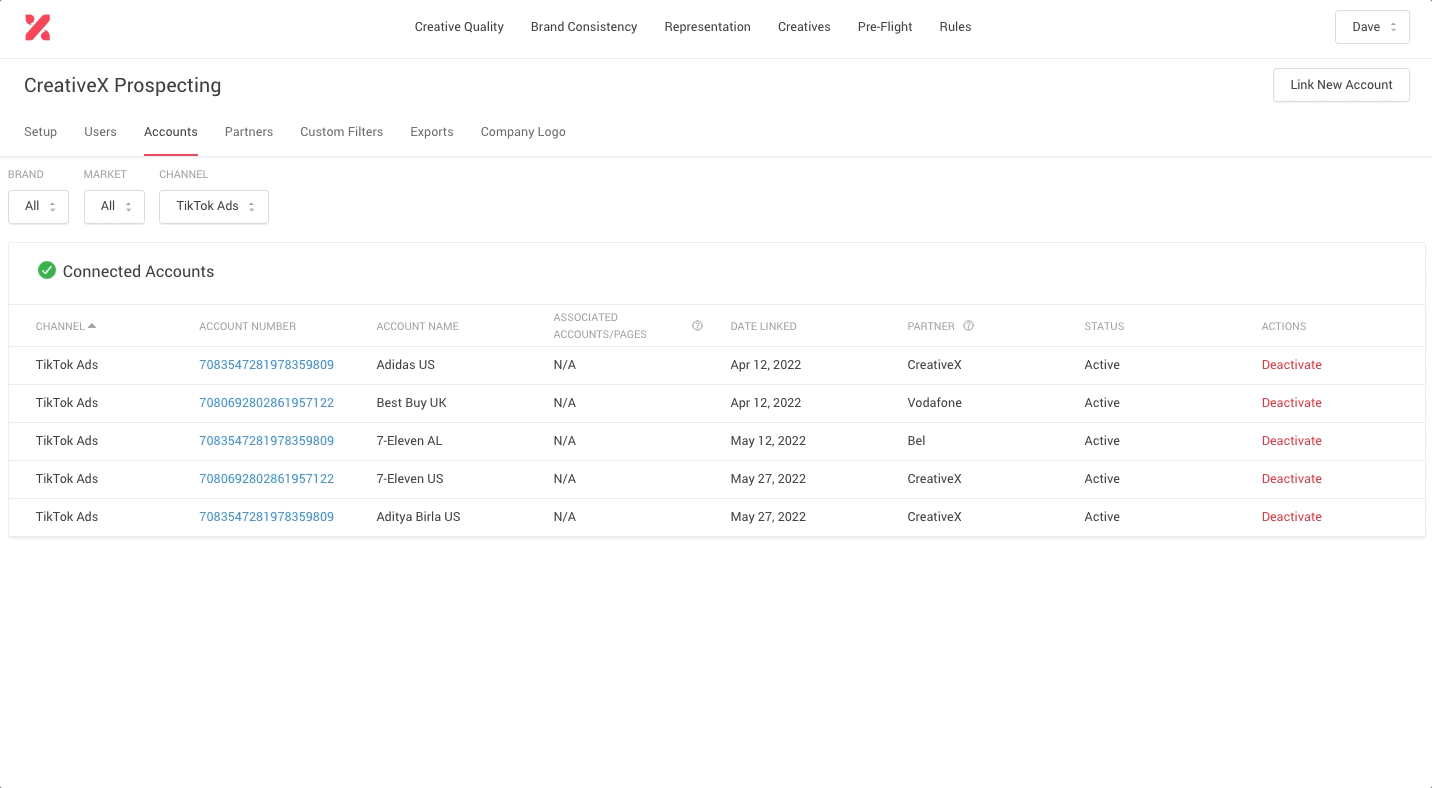
Task: Select the Accounts tab
Action: coord(171,132)
